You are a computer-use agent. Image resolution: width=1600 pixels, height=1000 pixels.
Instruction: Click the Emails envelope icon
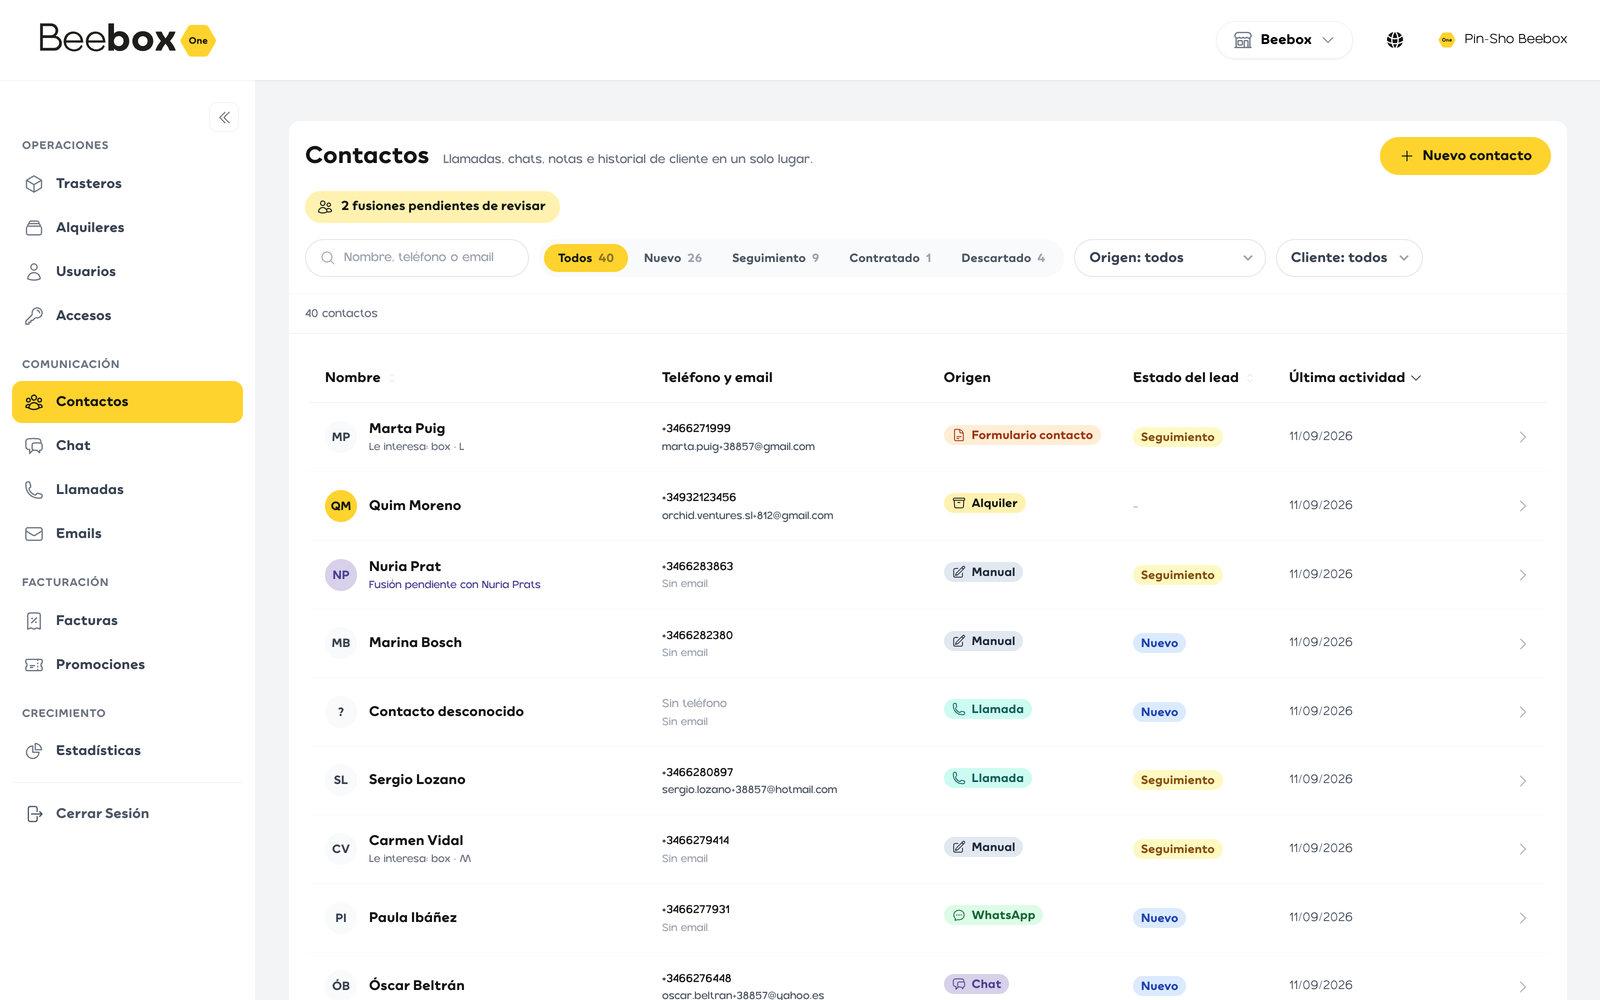[34, 534]
